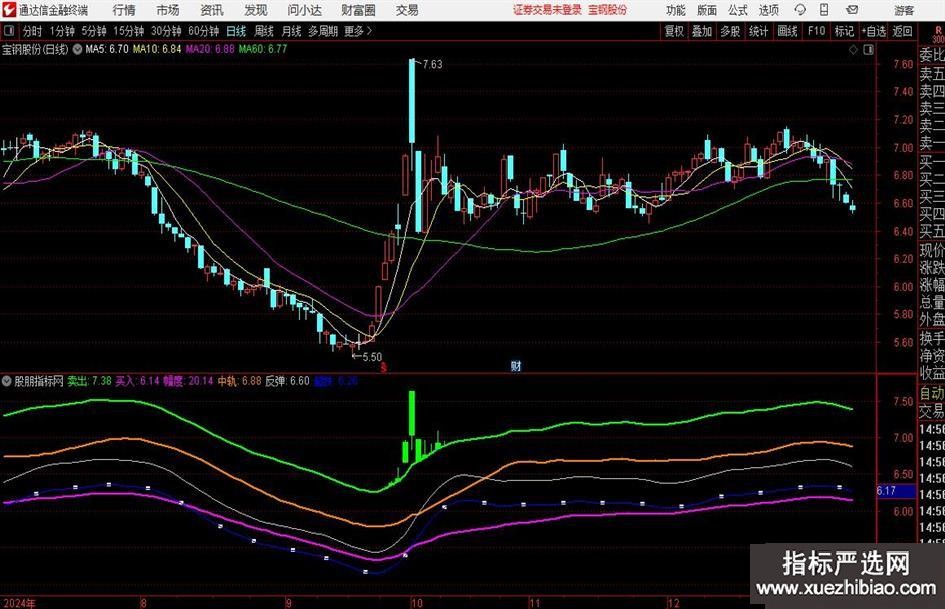This screenshot has height=609, width=945.
Task: Open the 版面 menu
Action: coord(706,10)
